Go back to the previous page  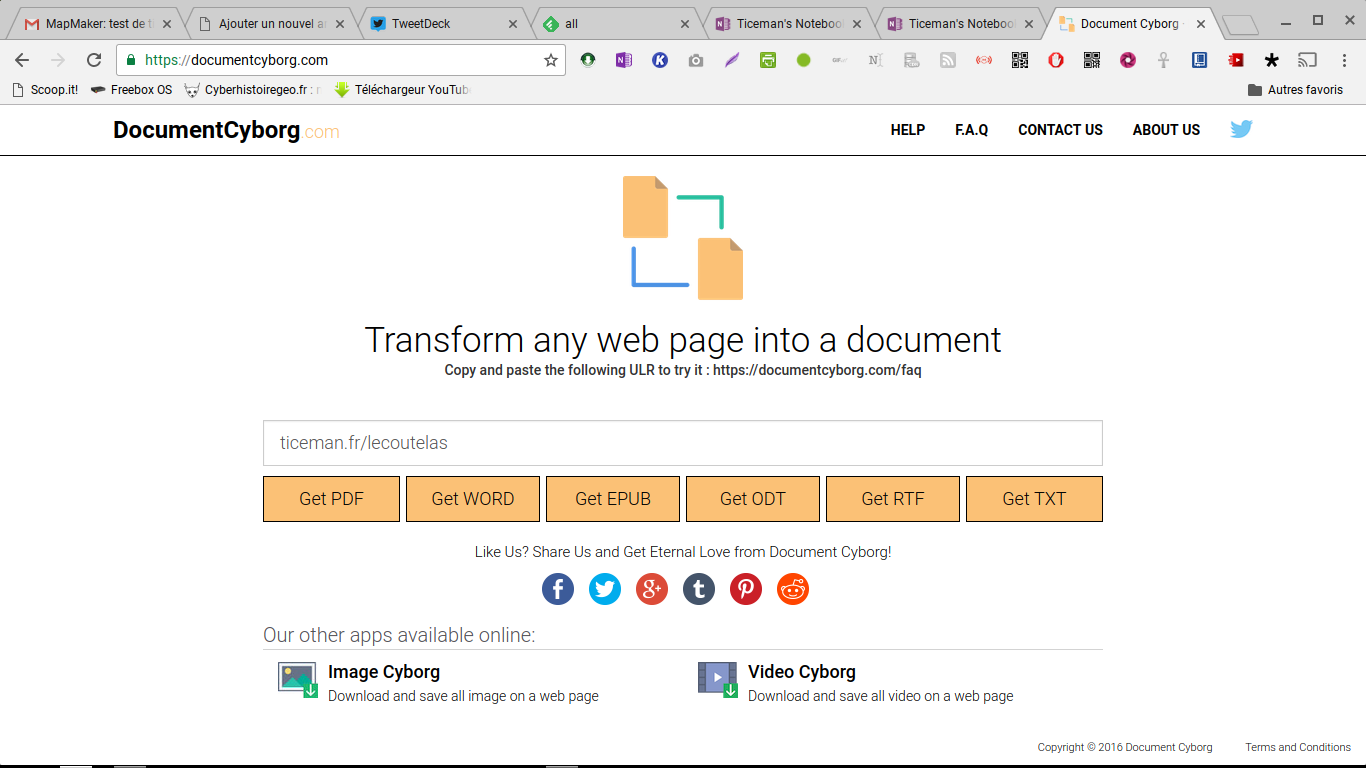[x=22, y=60]
